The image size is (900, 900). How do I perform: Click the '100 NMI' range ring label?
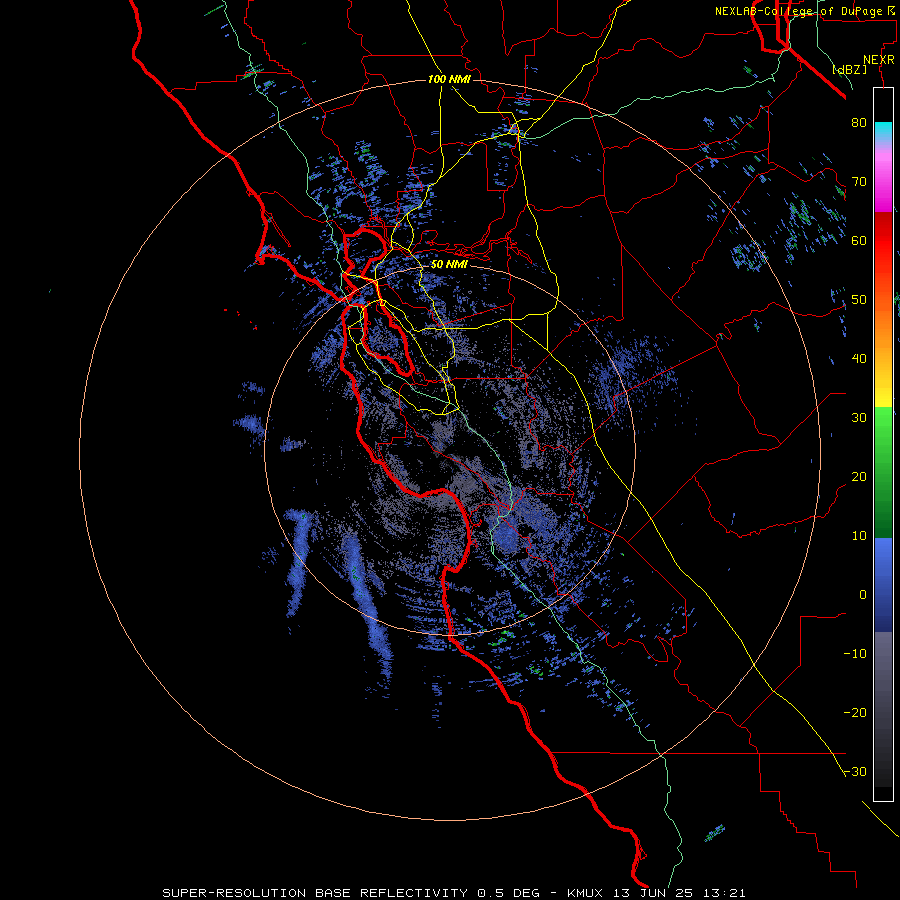click(x=449, y=79)
